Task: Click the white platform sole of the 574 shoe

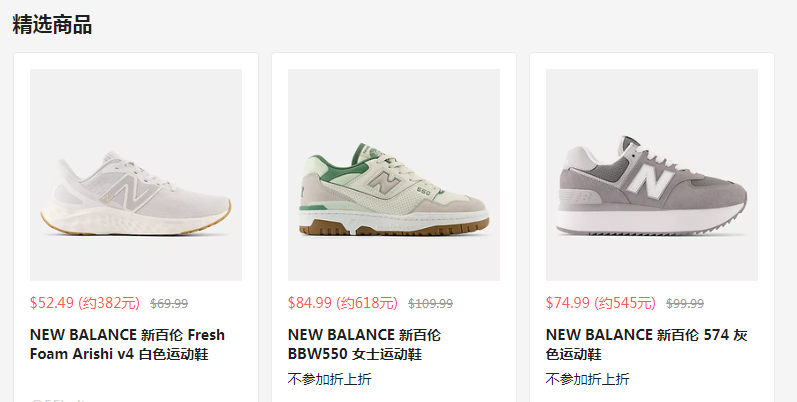Action: pyautogui.click(x=650, y=220)
